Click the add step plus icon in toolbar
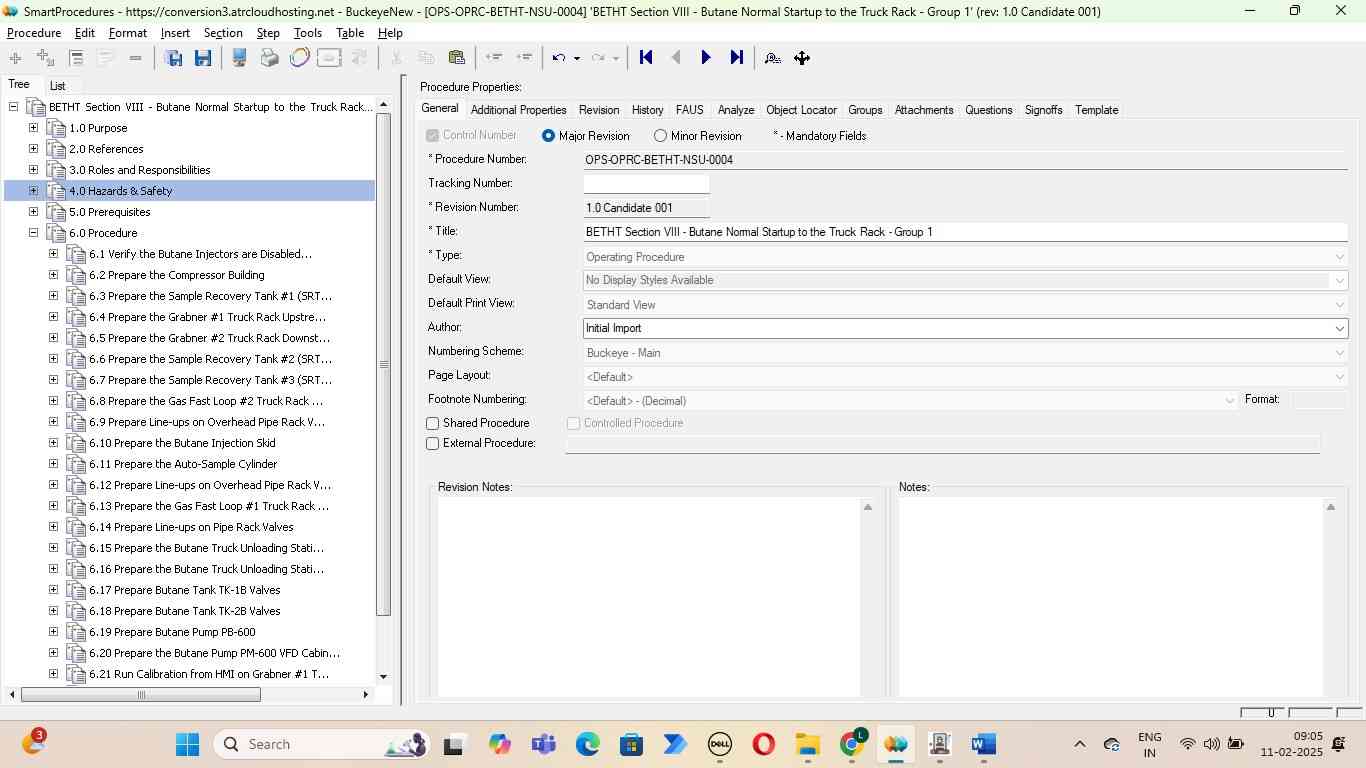Viewport: 1366px width, 768px height. 15,58
